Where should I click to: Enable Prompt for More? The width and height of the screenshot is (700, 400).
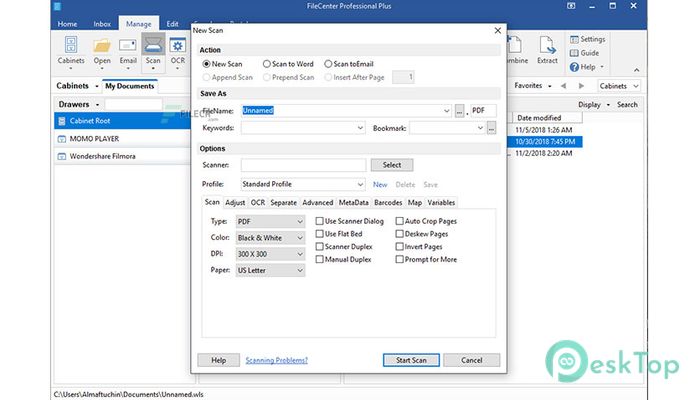[400, 259]
